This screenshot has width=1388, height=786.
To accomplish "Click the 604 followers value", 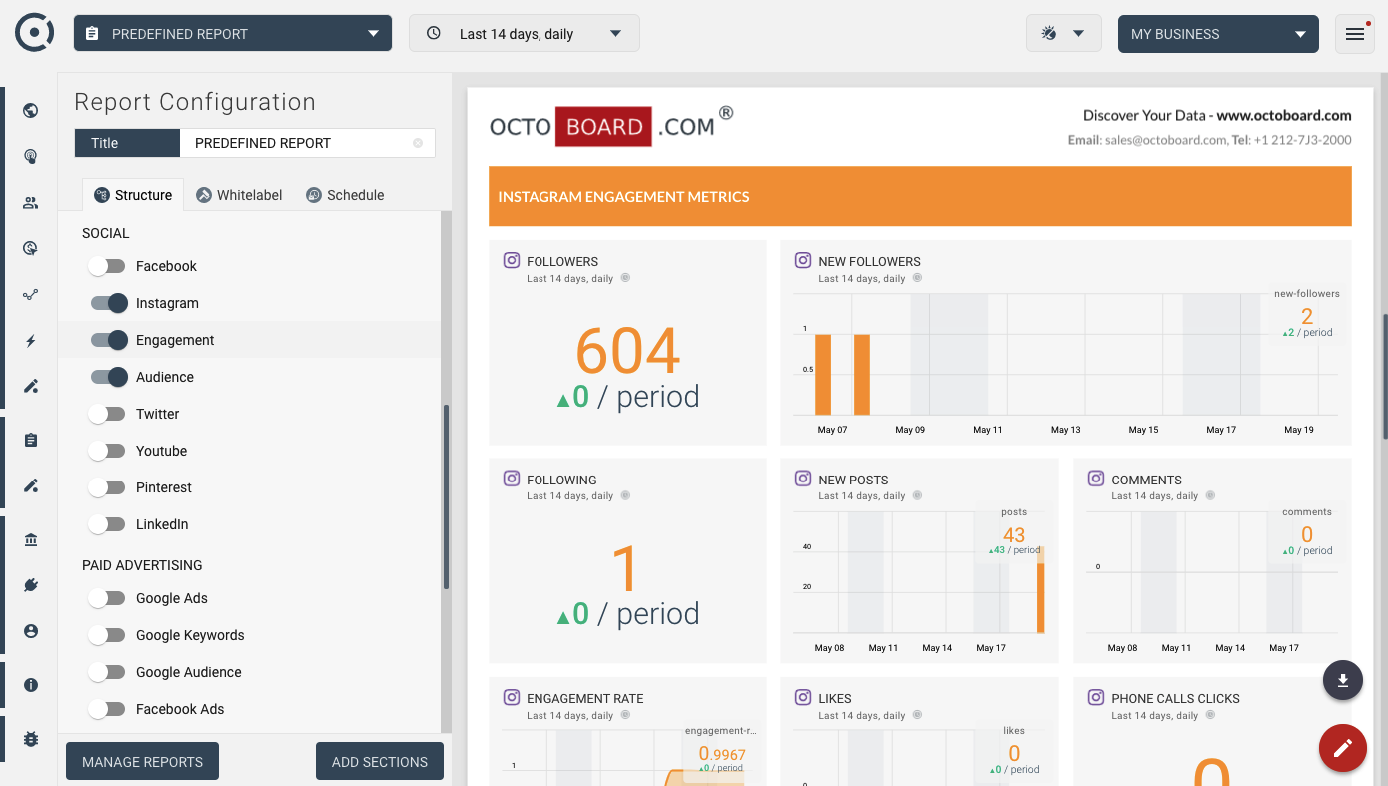I will coord(628,350).
